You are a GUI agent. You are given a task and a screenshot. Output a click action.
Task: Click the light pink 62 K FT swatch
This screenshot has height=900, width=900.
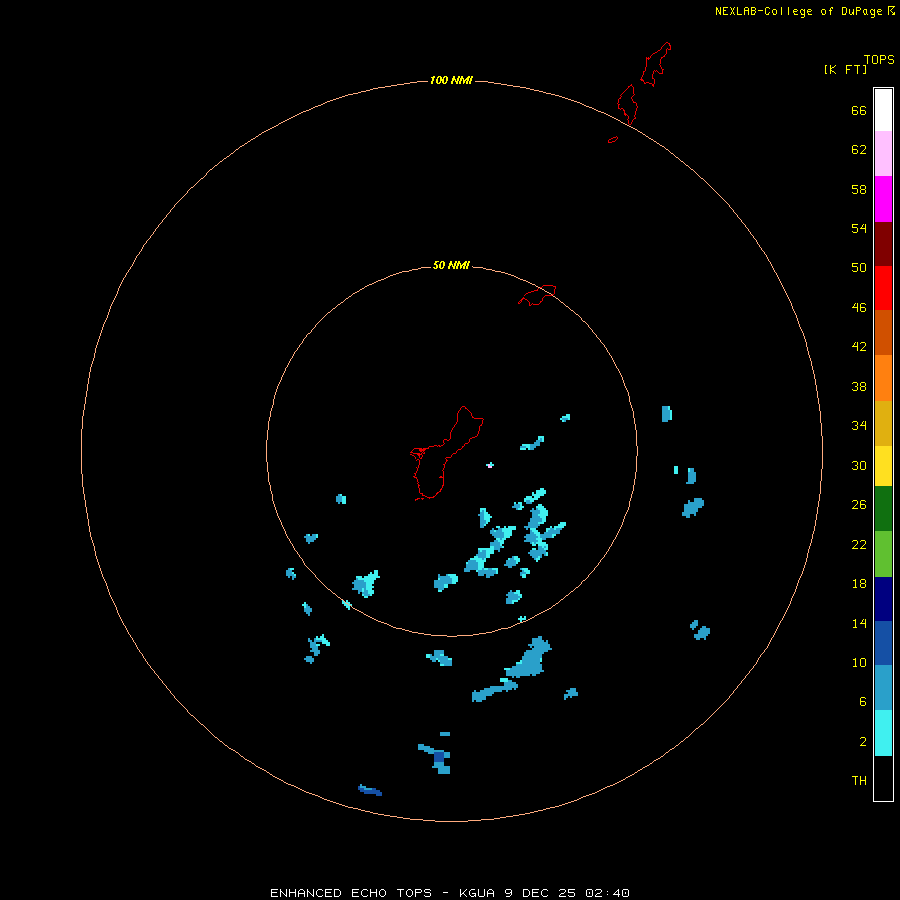tap(883, 153)
